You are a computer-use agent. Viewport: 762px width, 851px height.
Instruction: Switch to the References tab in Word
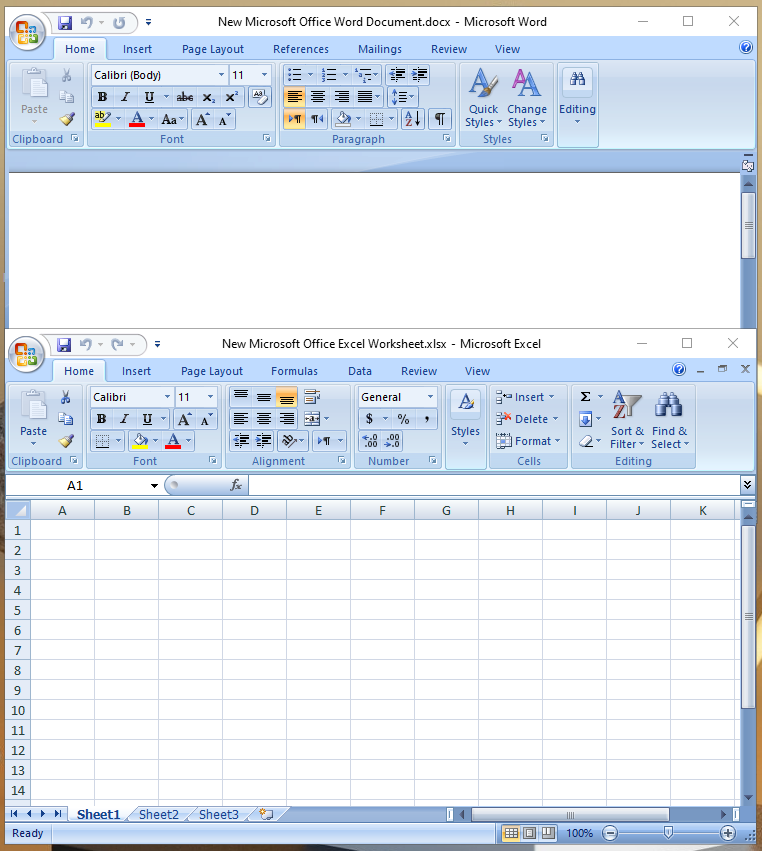point(301,49)
